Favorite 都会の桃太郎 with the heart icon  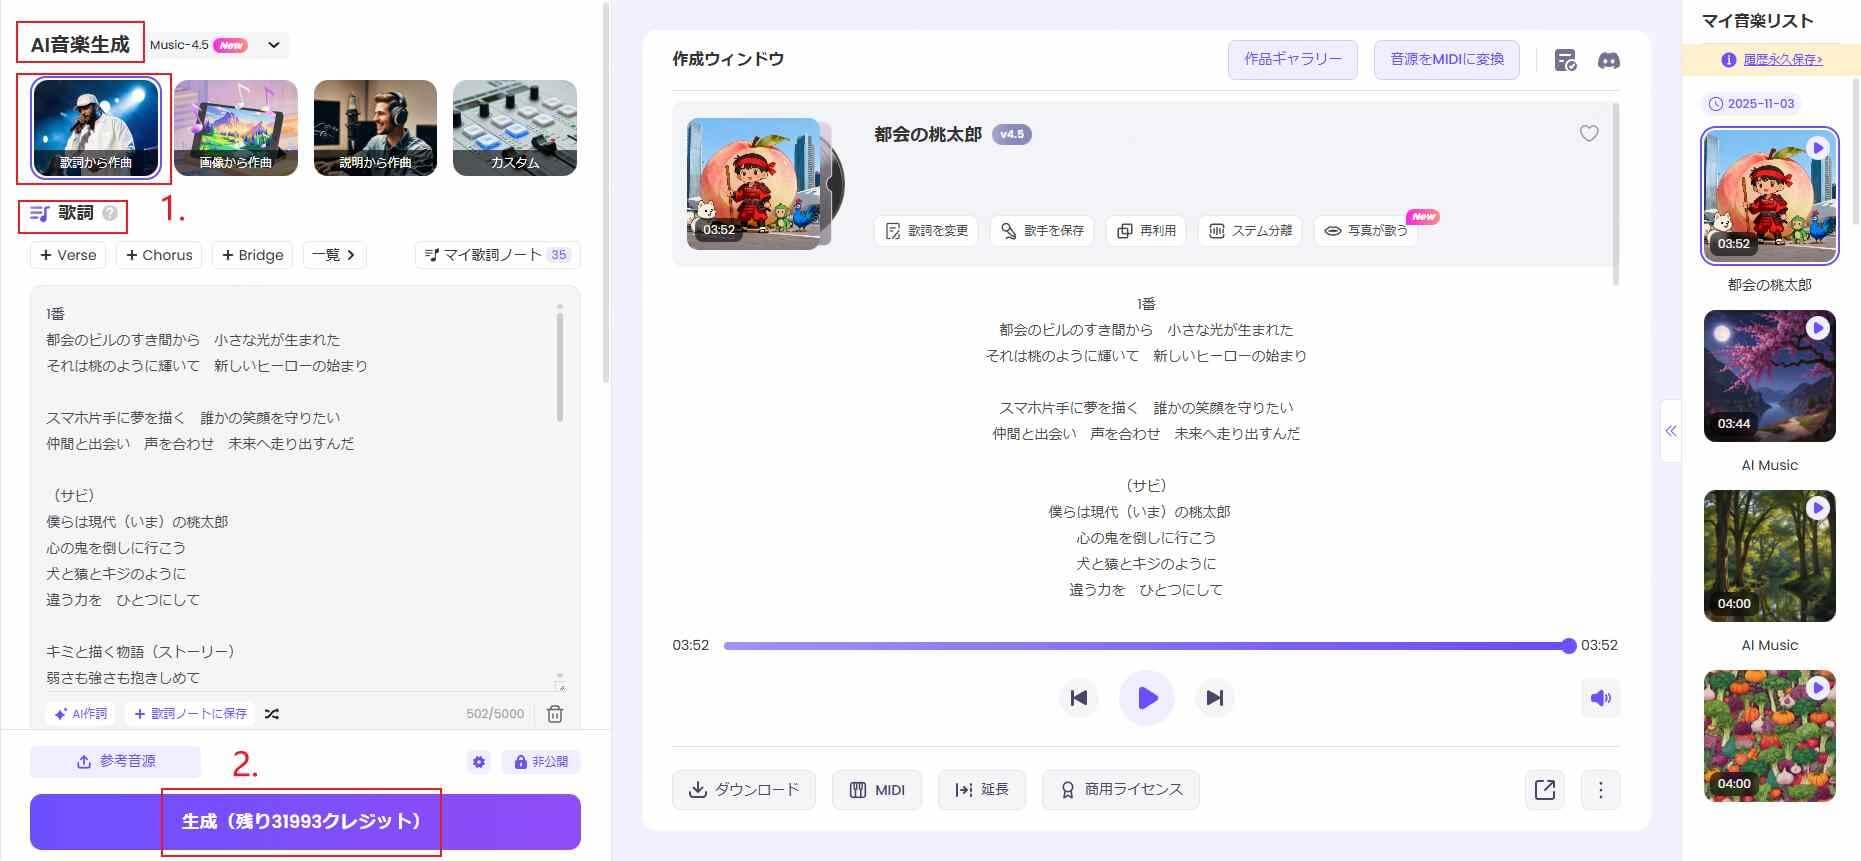[x=1589, y=133]
